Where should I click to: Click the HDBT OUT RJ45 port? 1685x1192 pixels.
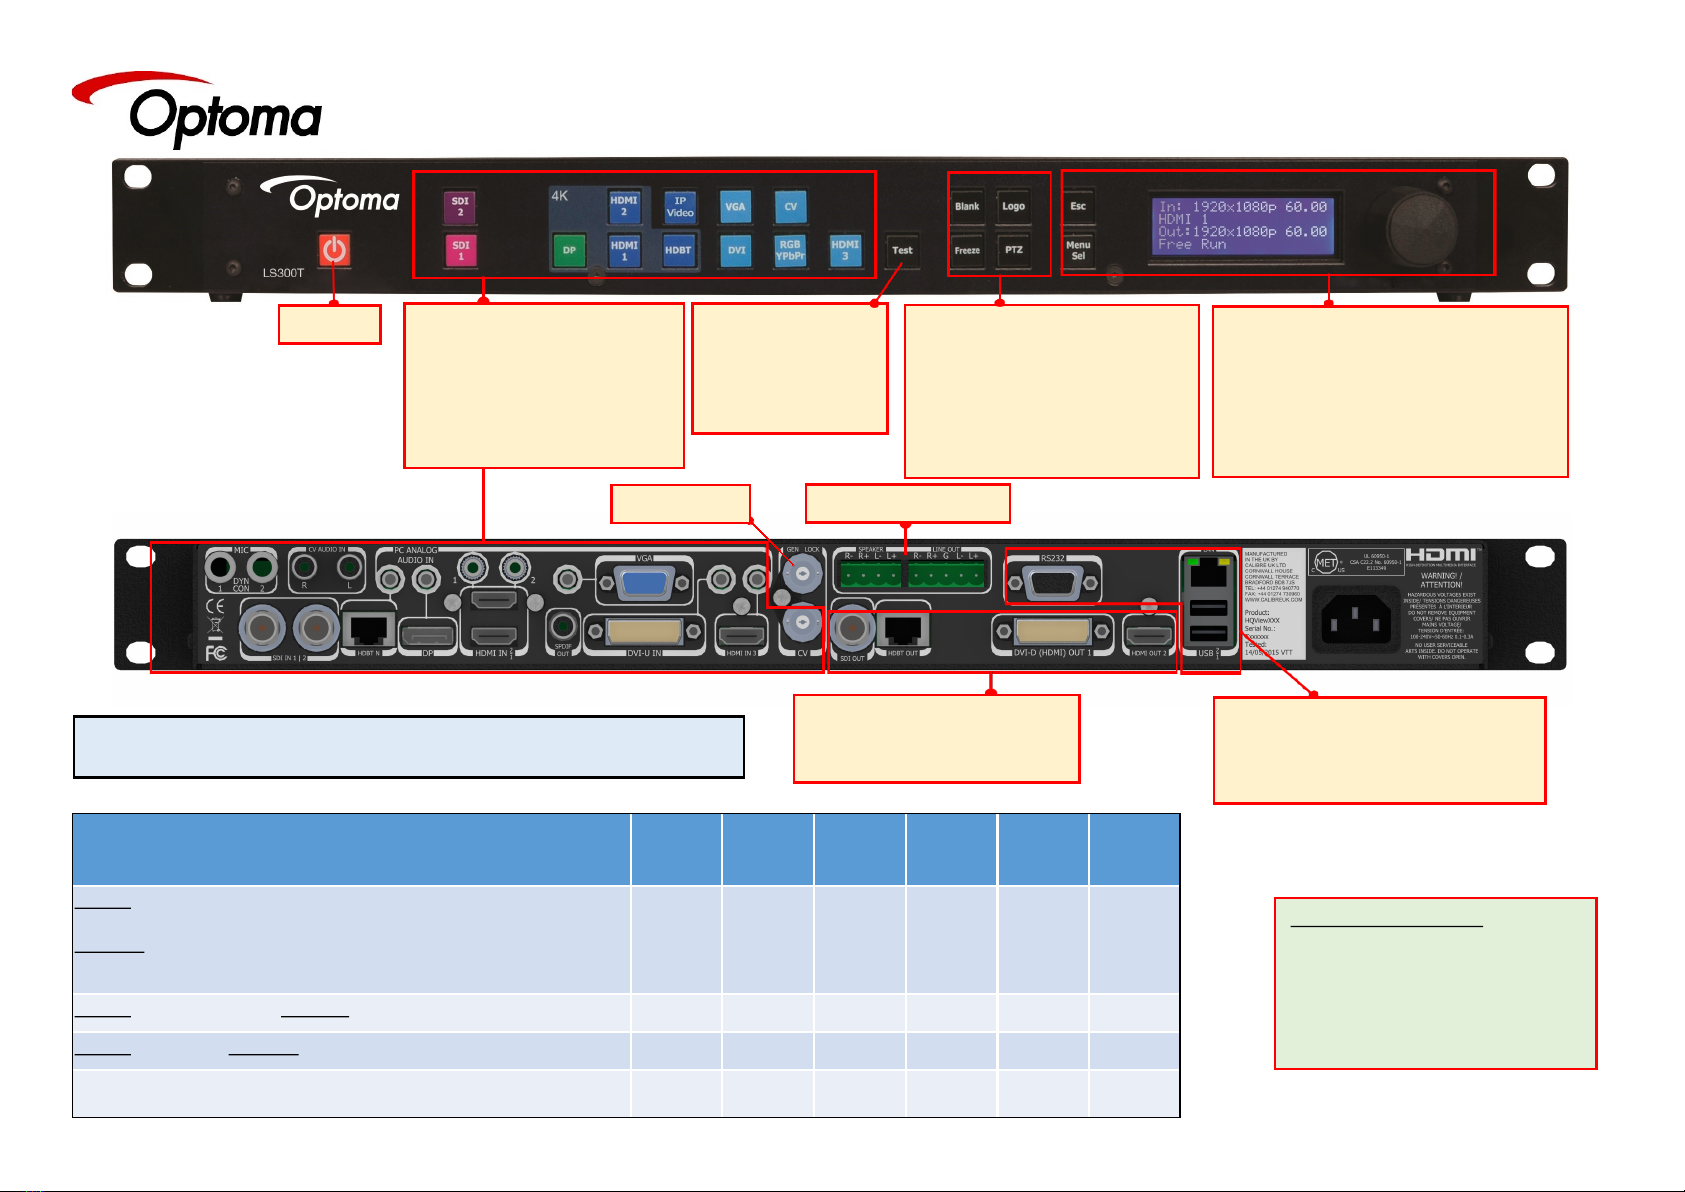click(x=903, y=631)
